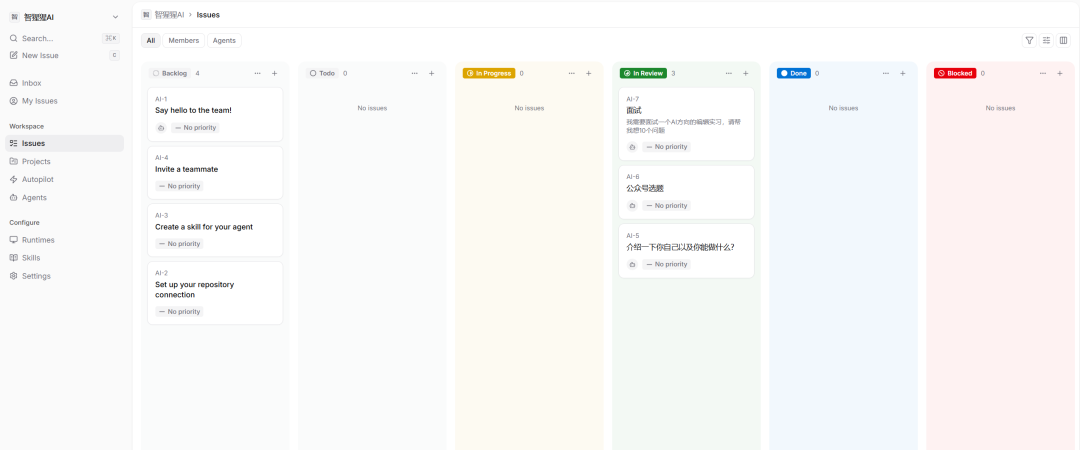Open Inbox from the sidebar
Image resolution: width=1080 pixels, height=450 pixels.
[x=31, y=83]
